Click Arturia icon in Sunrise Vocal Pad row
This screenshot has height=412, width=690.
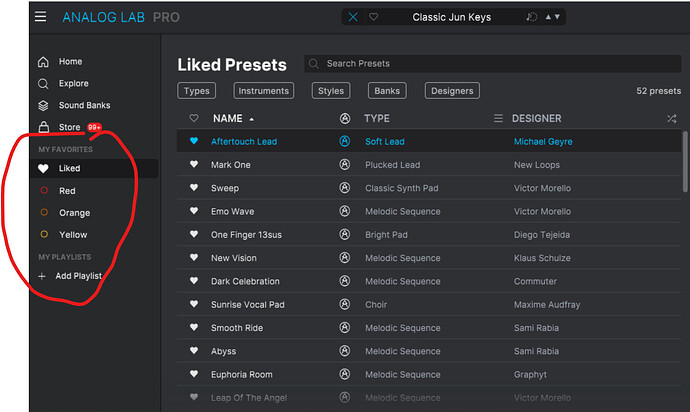point(345,304)
